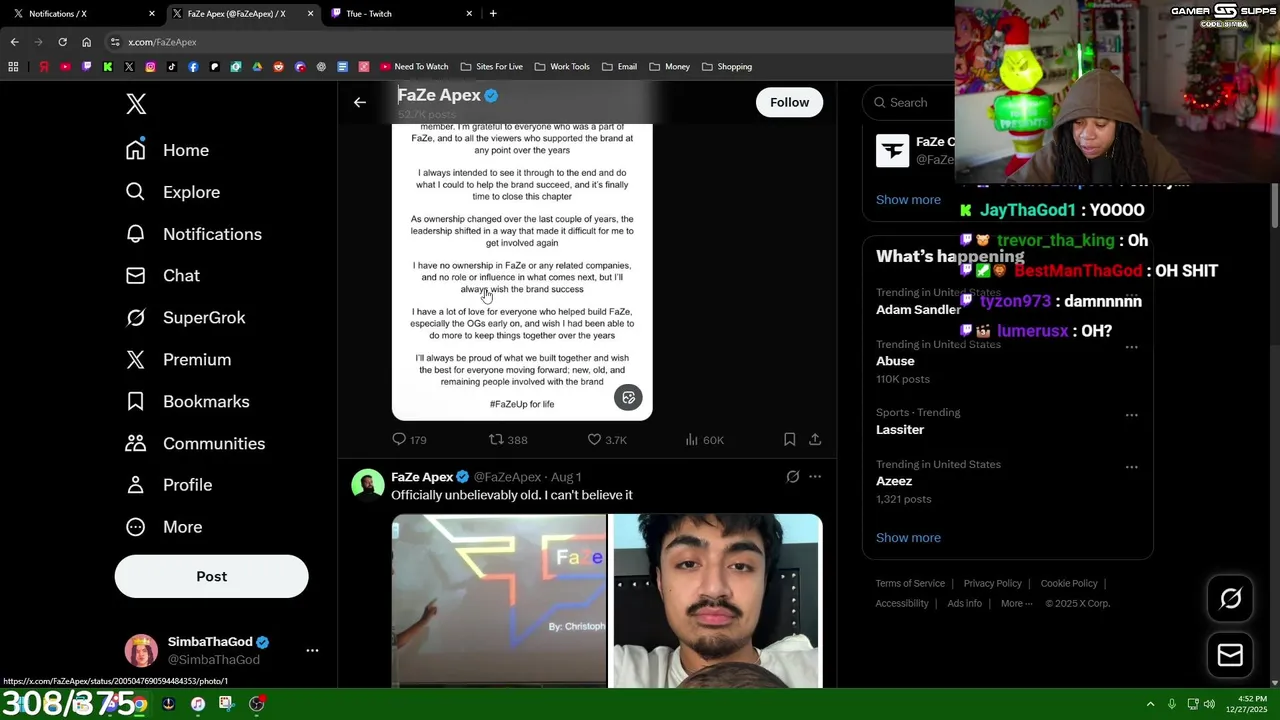Screen dimensions: 1280x720
Task: Open Cookie Policy link
Action: point(1069,583)
